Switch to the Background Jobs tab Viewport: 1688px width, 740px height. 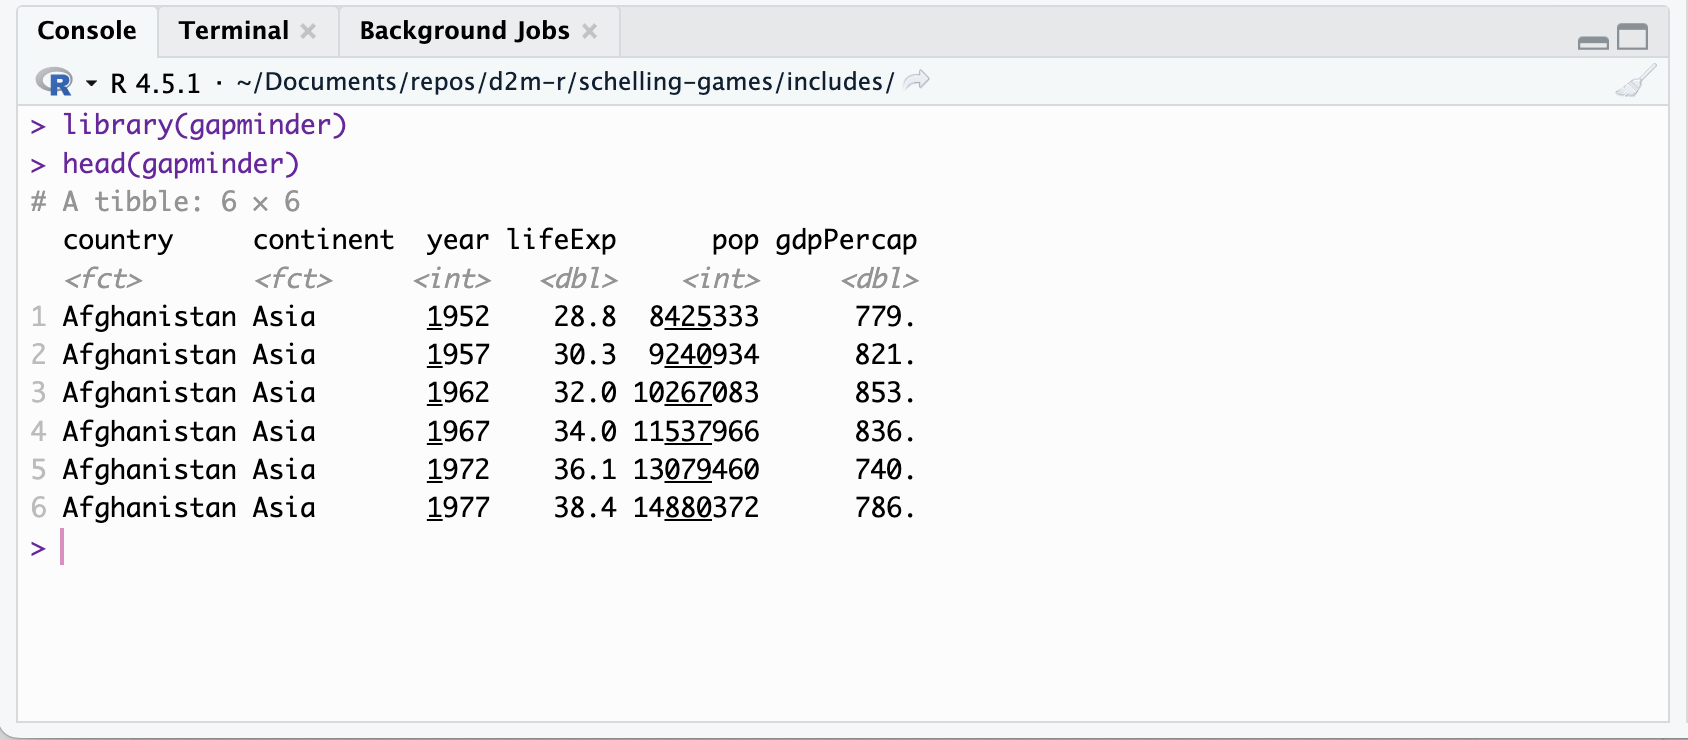pyautogui.click(x=464, y=31)
